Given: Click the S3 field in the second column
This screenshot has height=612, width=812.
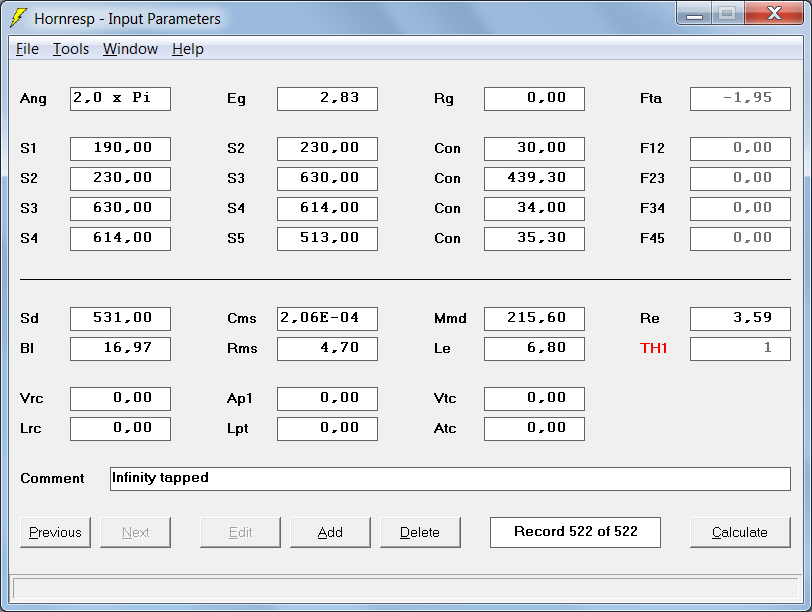Looking at the screenshot, I should 327,179.
